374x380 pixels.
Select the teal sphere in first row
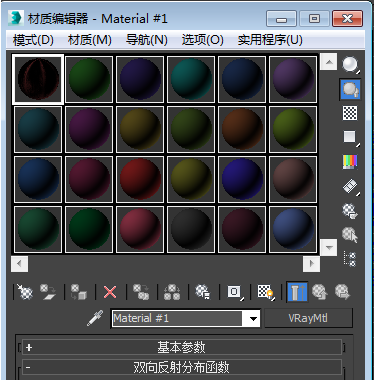coord(191,79)
